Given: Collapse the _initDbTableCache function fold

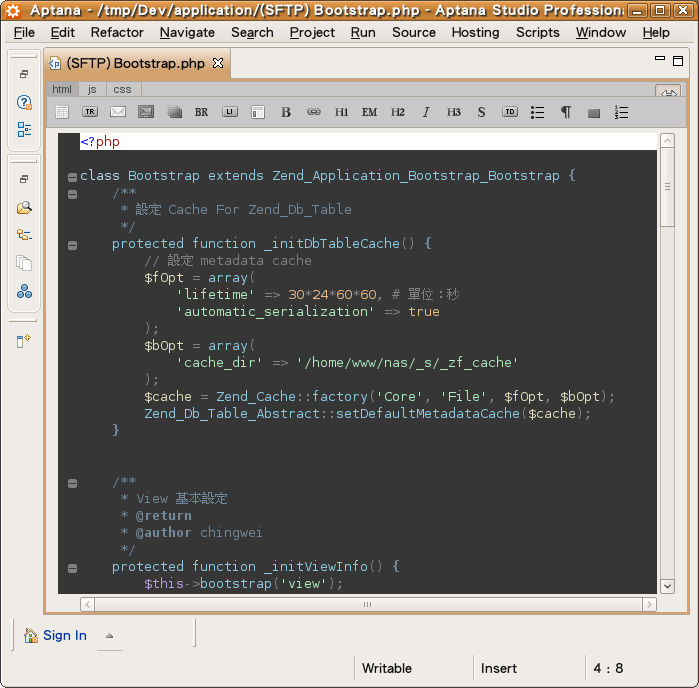Looking at the screenshot, I should pos(73,244).
